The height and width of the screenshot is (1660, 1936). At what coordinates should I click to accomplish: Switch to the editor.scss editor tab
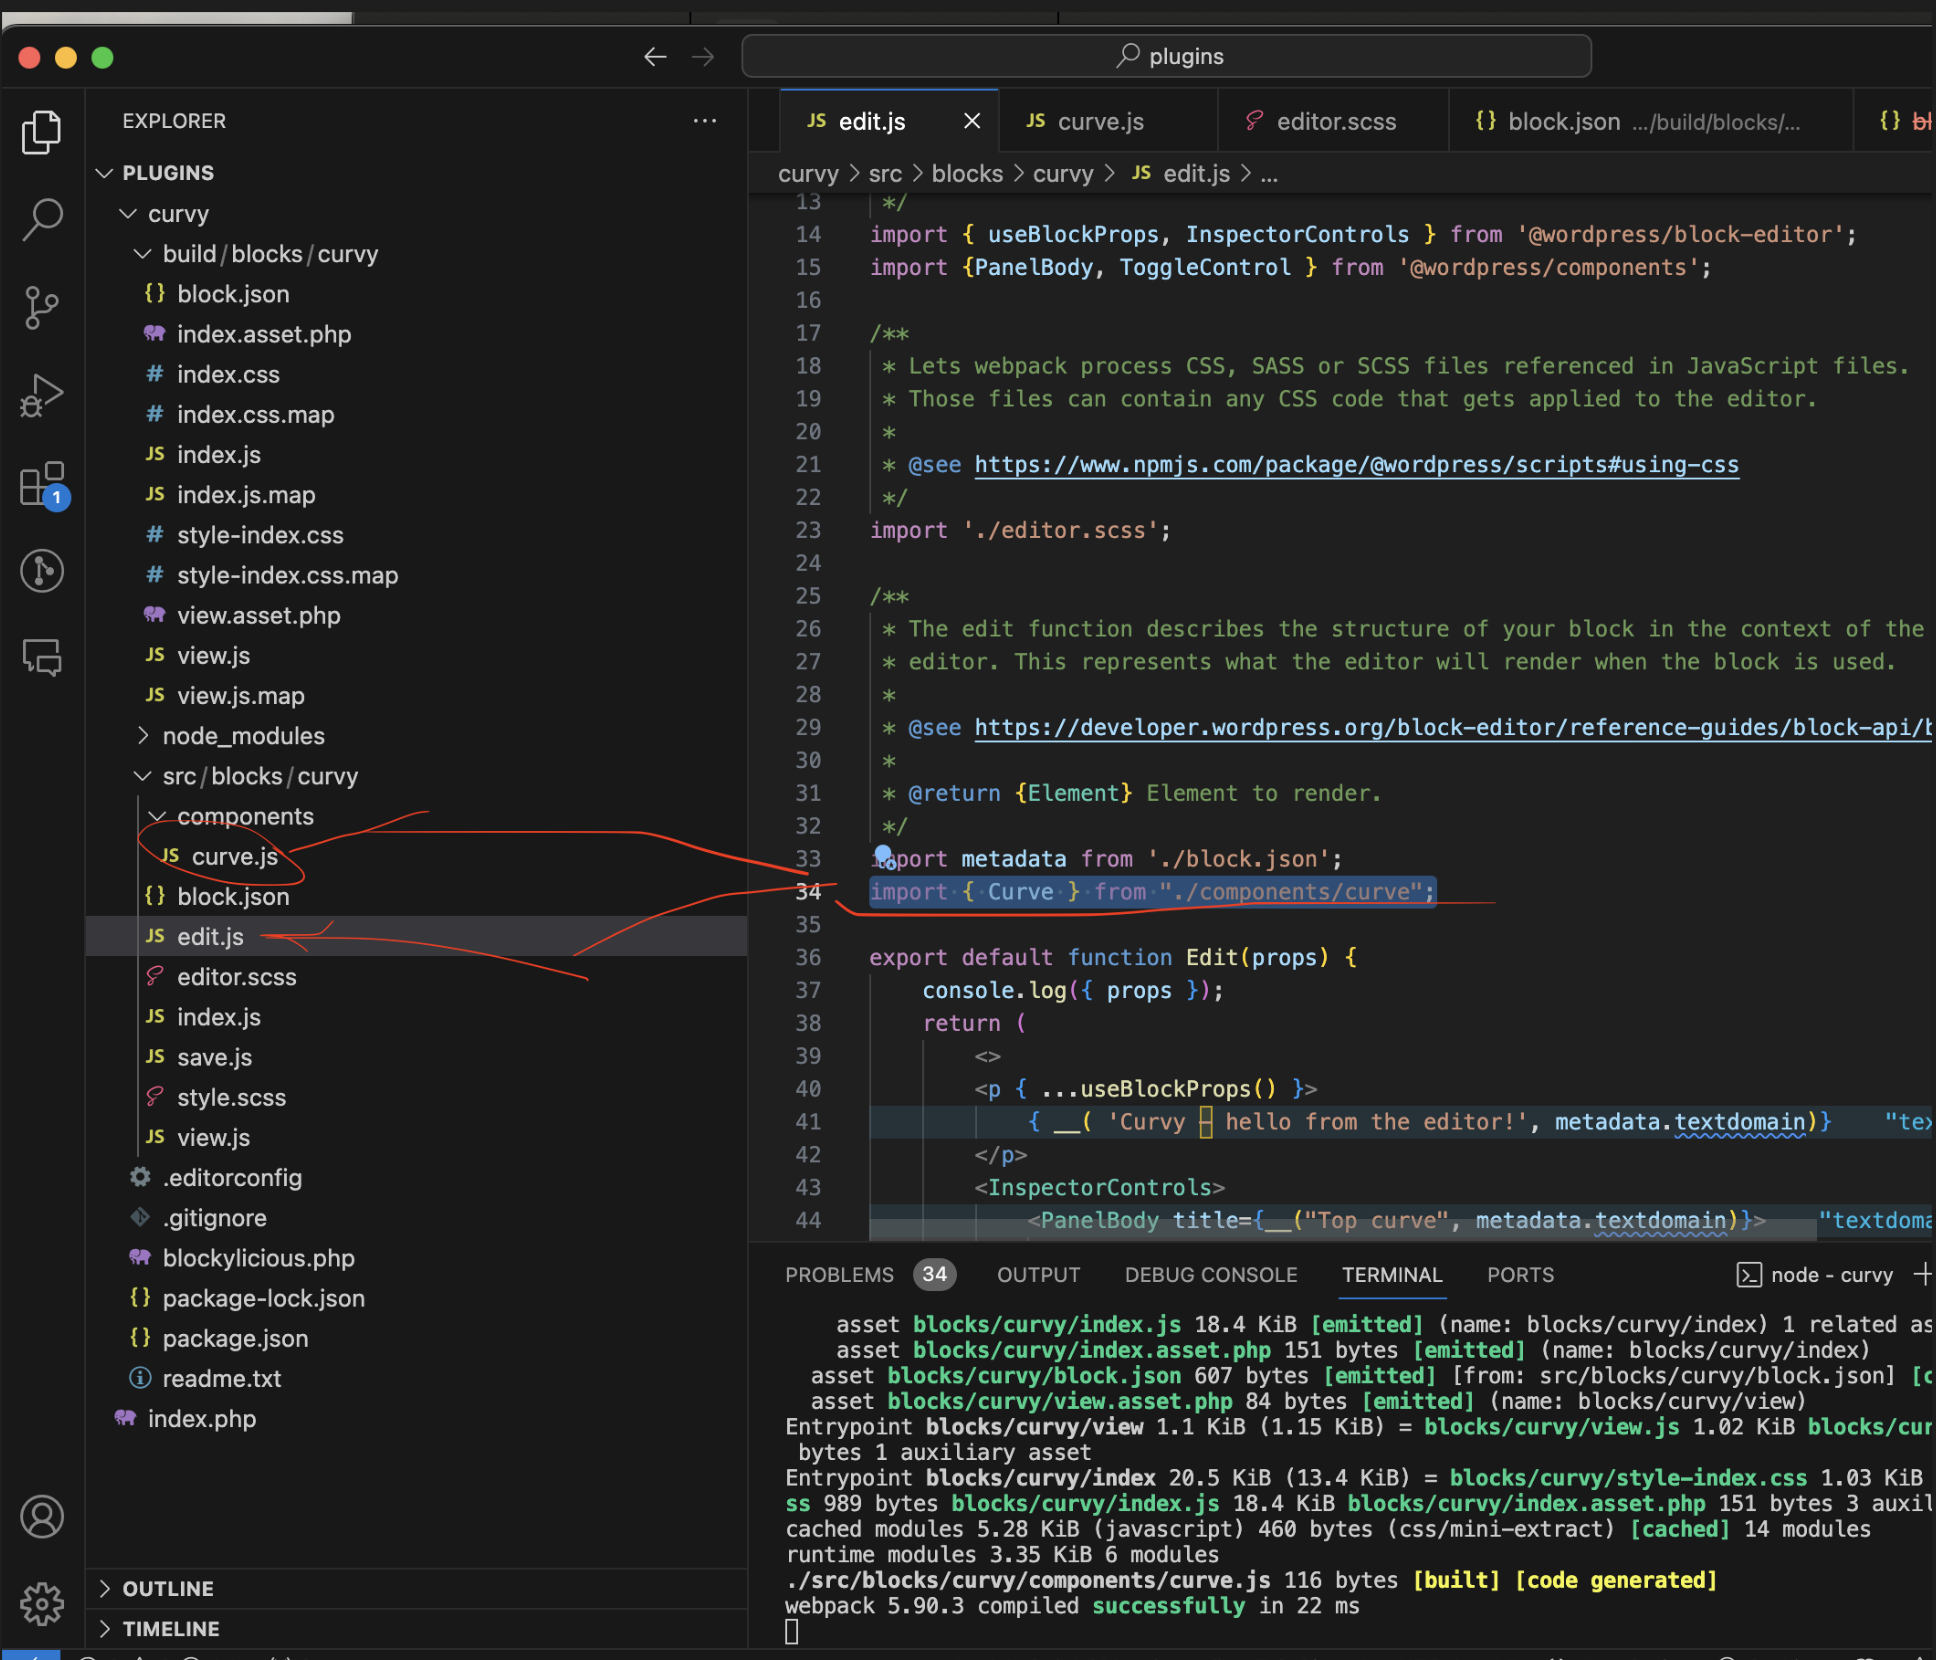tap(1333, 121)
